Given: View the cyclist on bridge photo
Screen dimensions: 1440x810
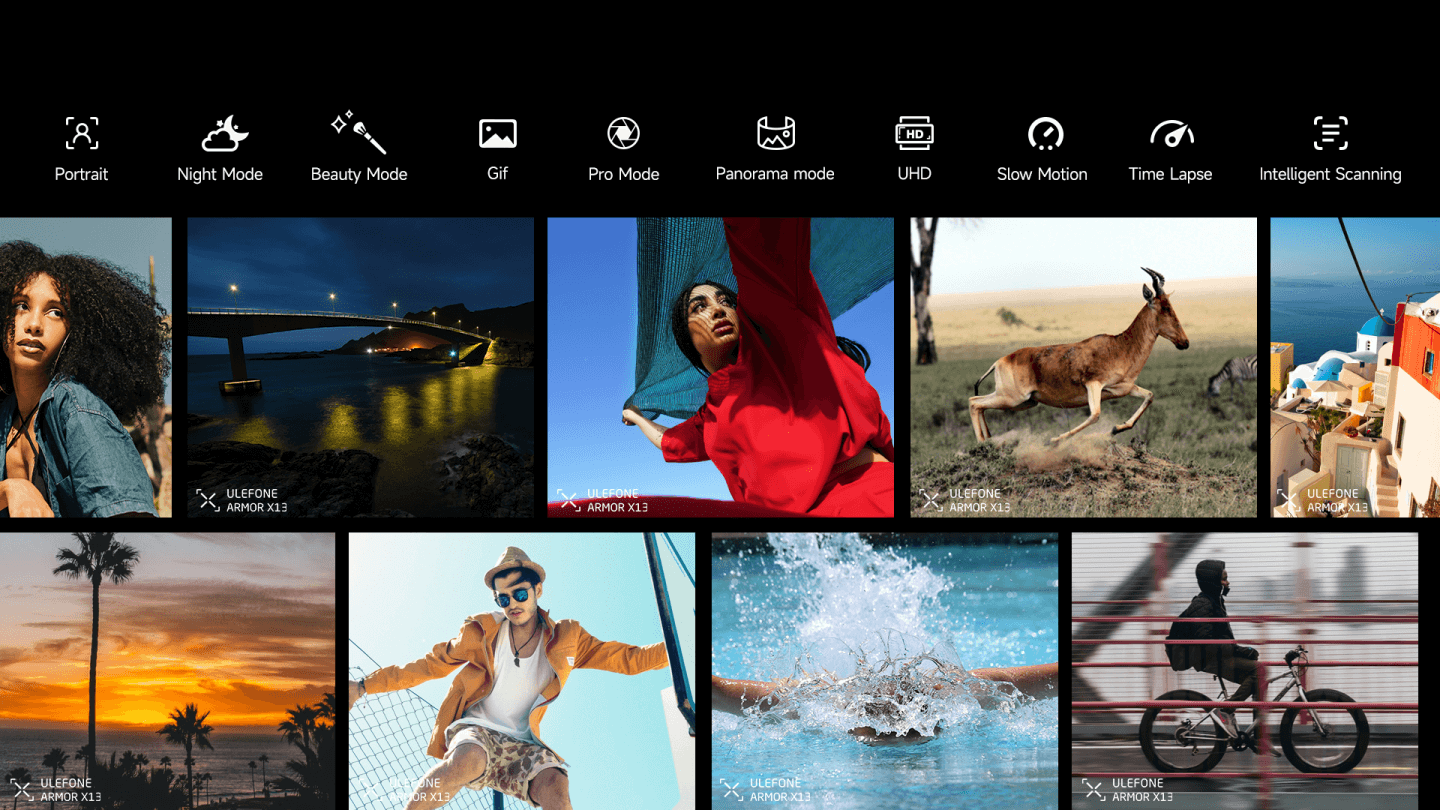Looking at the screenshot, I should [x=1244, y=670].
